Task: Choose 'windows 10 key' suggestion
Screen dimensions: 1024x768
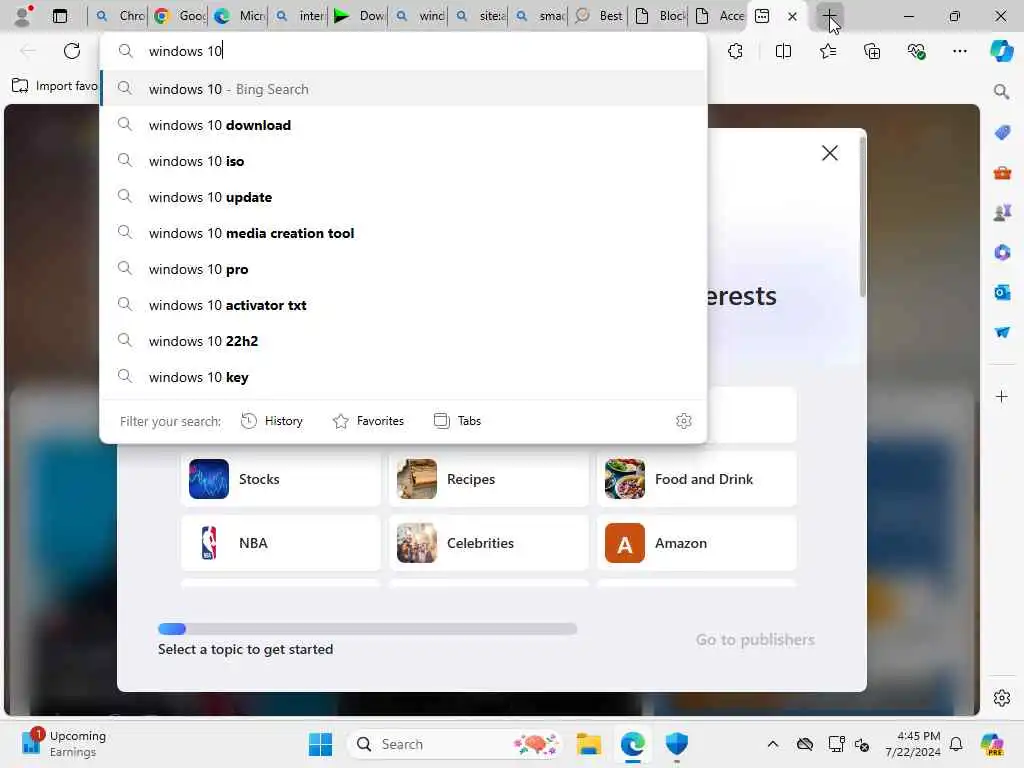Action: tap(404, 377)
